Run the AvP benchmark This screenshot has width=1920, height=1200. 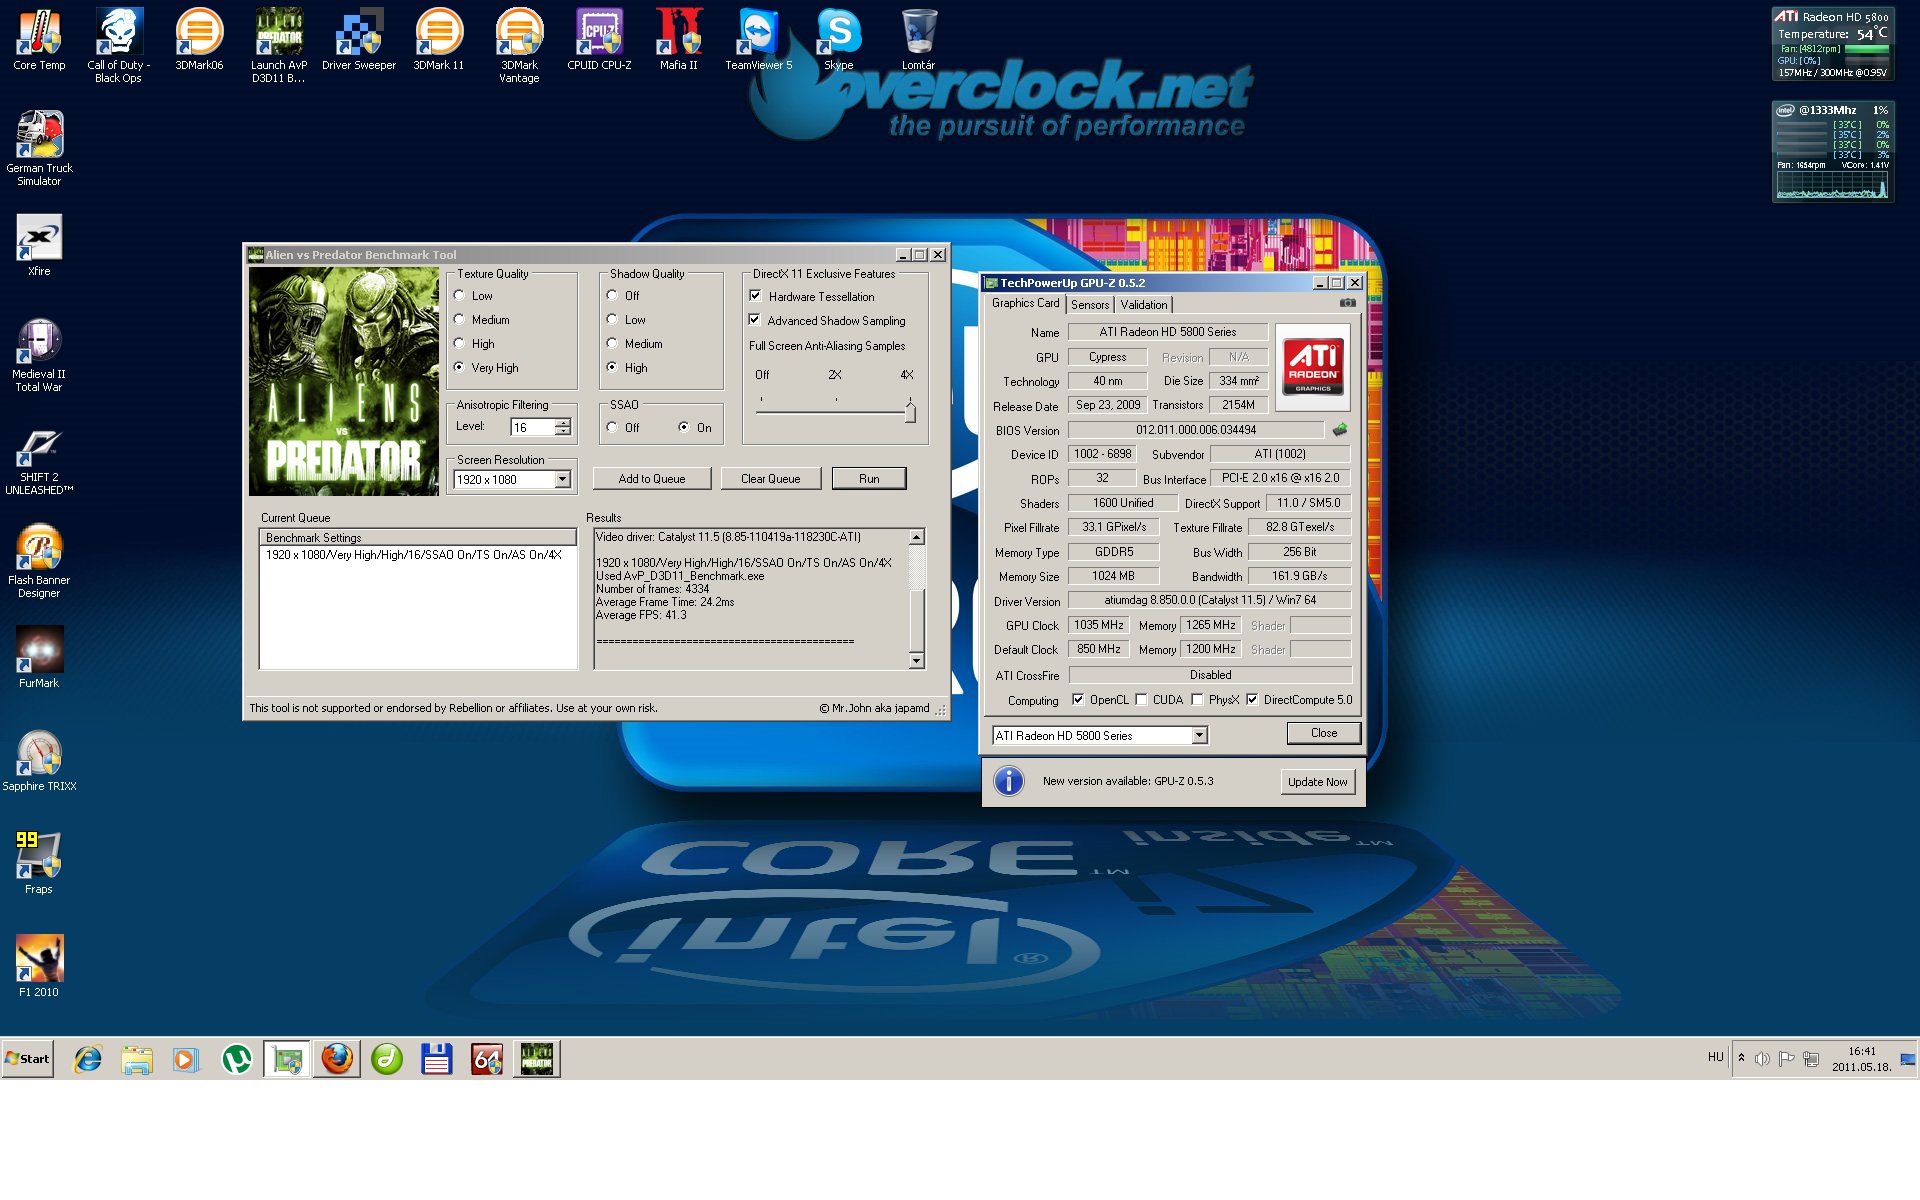(869, 479)
